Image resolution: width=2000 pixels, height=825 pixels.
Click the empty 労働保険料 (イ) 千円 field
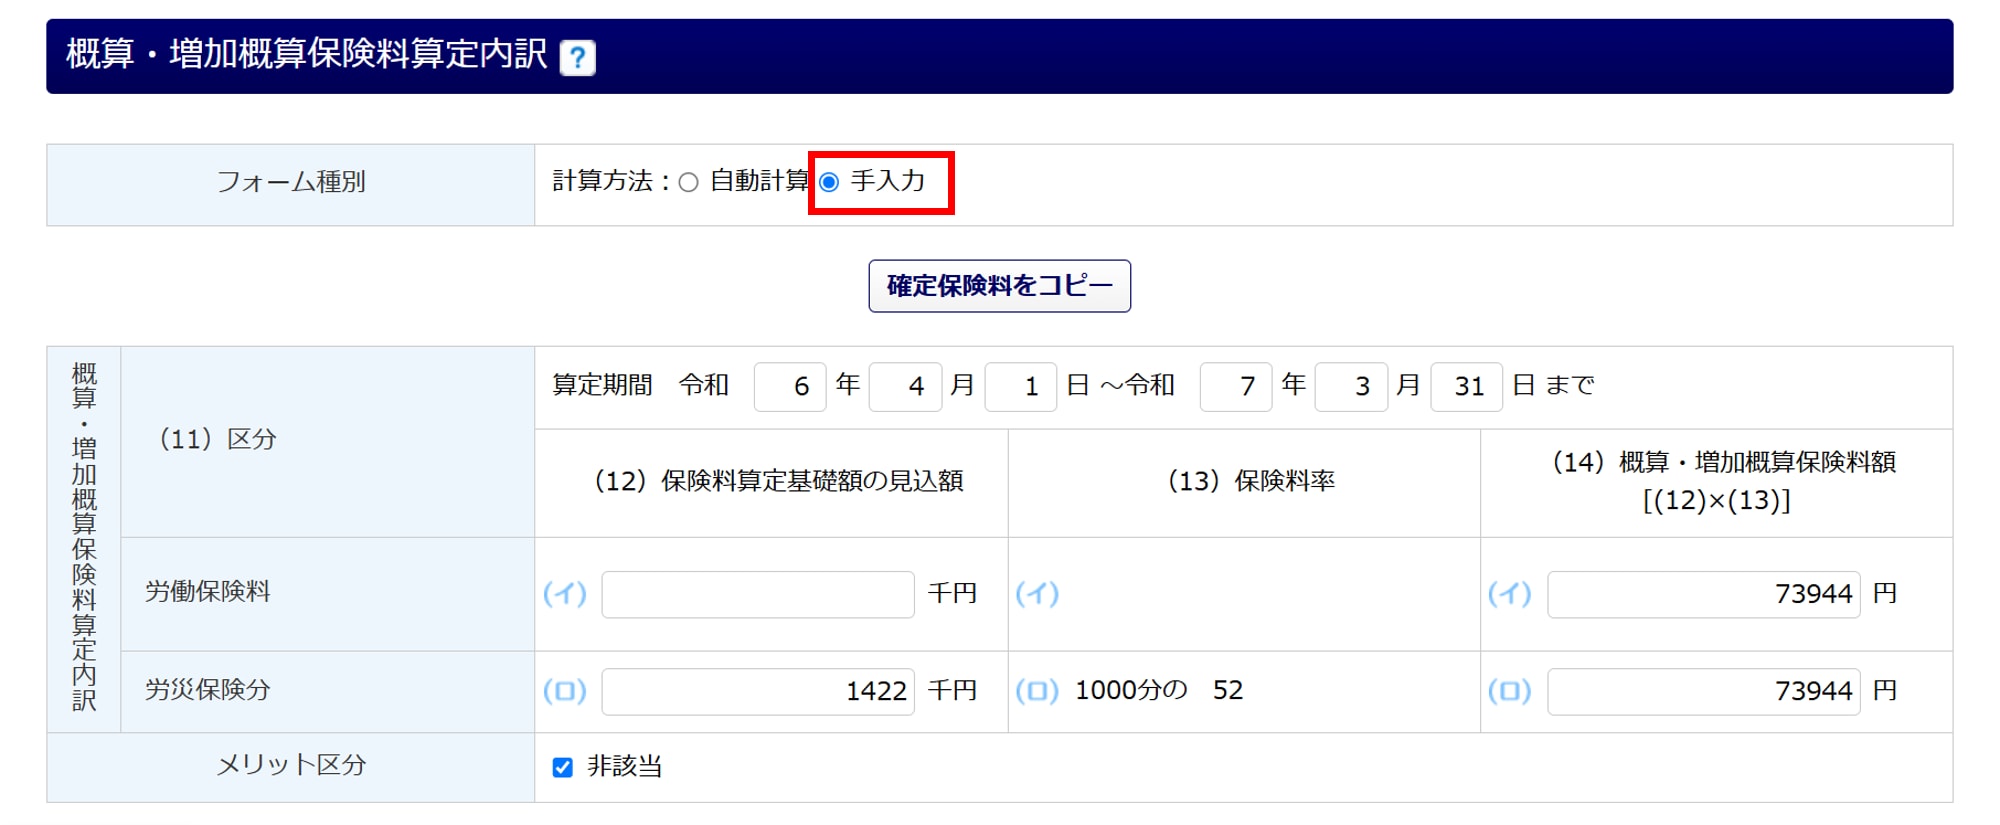click(758, 594)
